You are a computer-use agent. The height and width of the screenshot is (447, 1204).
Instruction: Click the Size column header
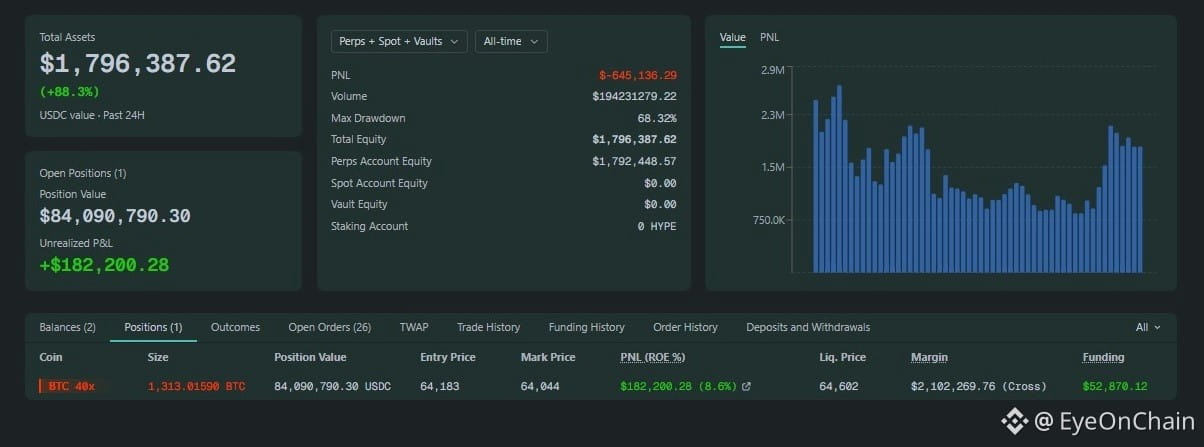[158, 357]
